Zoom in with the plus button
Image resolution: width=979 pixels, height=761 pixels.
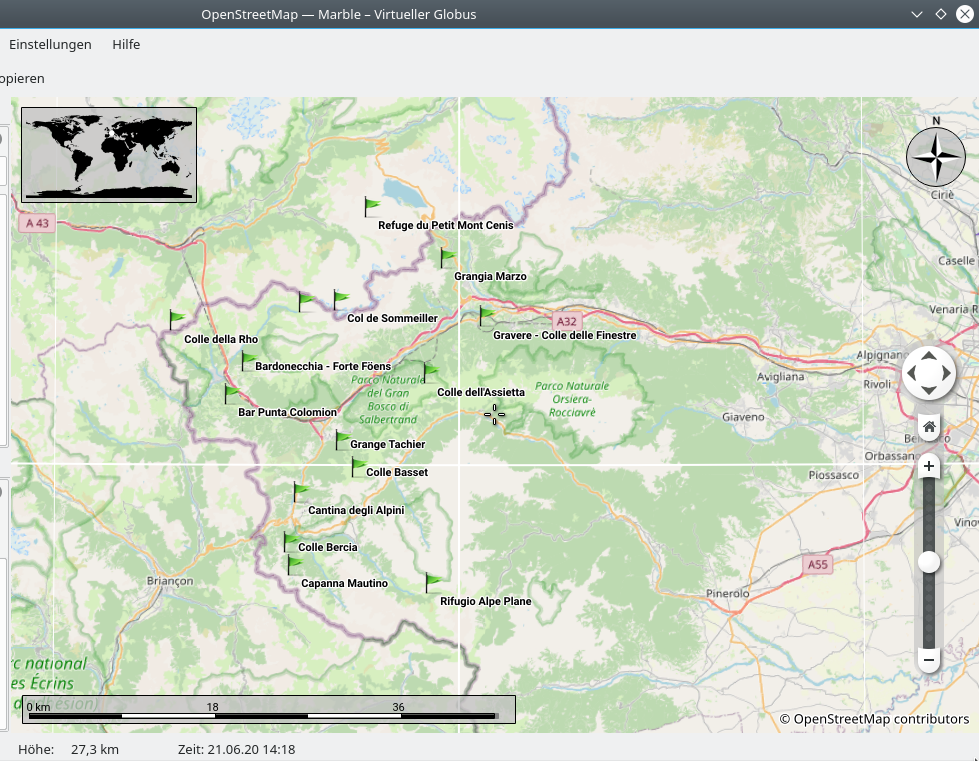point(929,466)
